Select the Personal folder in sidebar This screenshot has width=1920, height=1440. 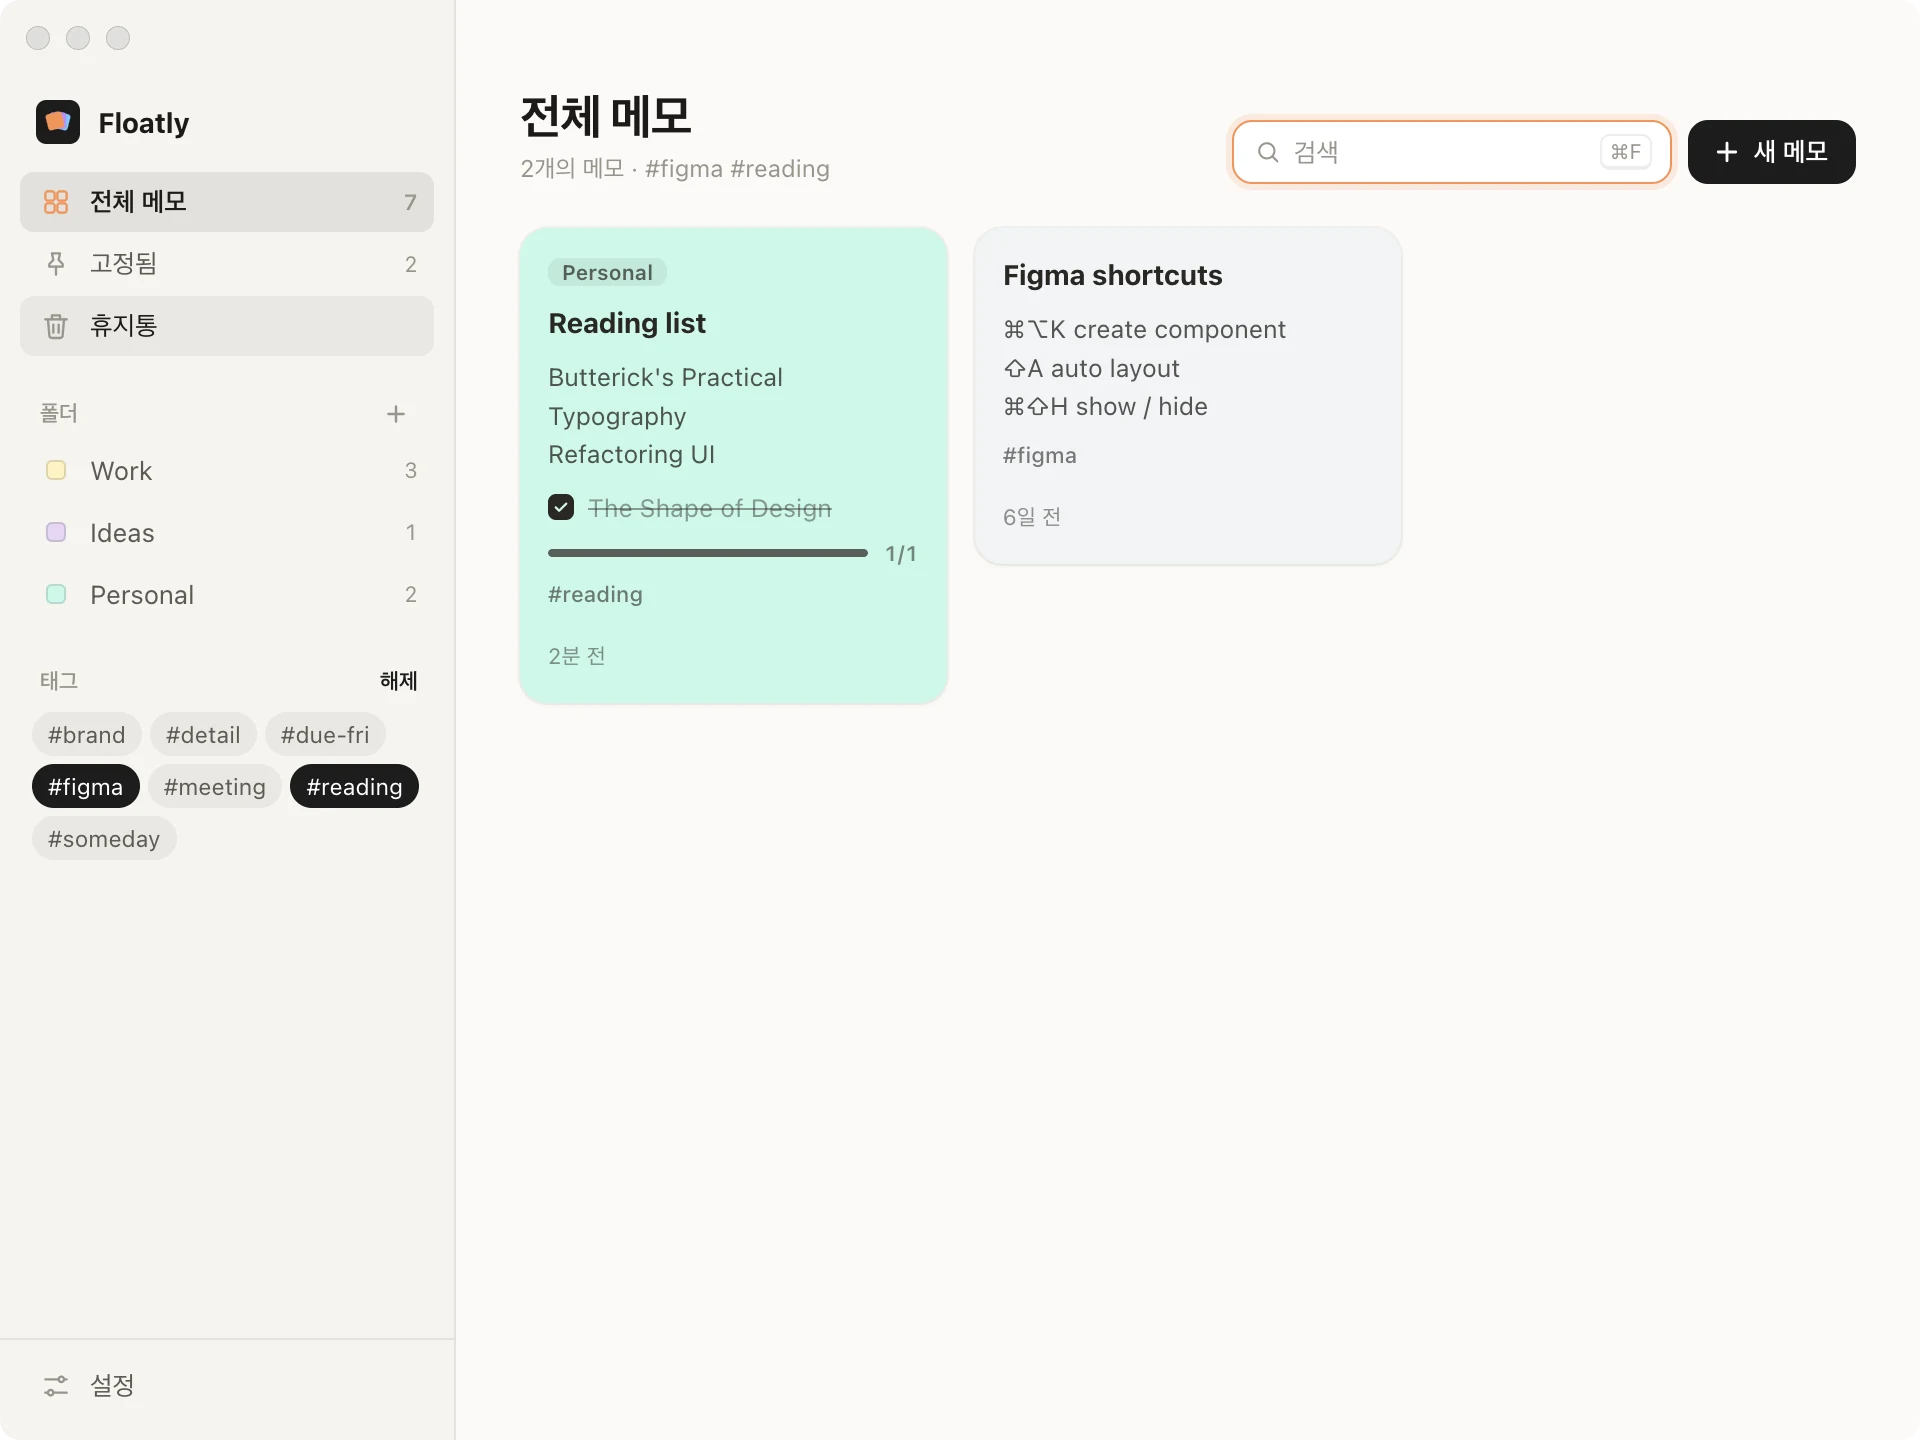(227, 595)
